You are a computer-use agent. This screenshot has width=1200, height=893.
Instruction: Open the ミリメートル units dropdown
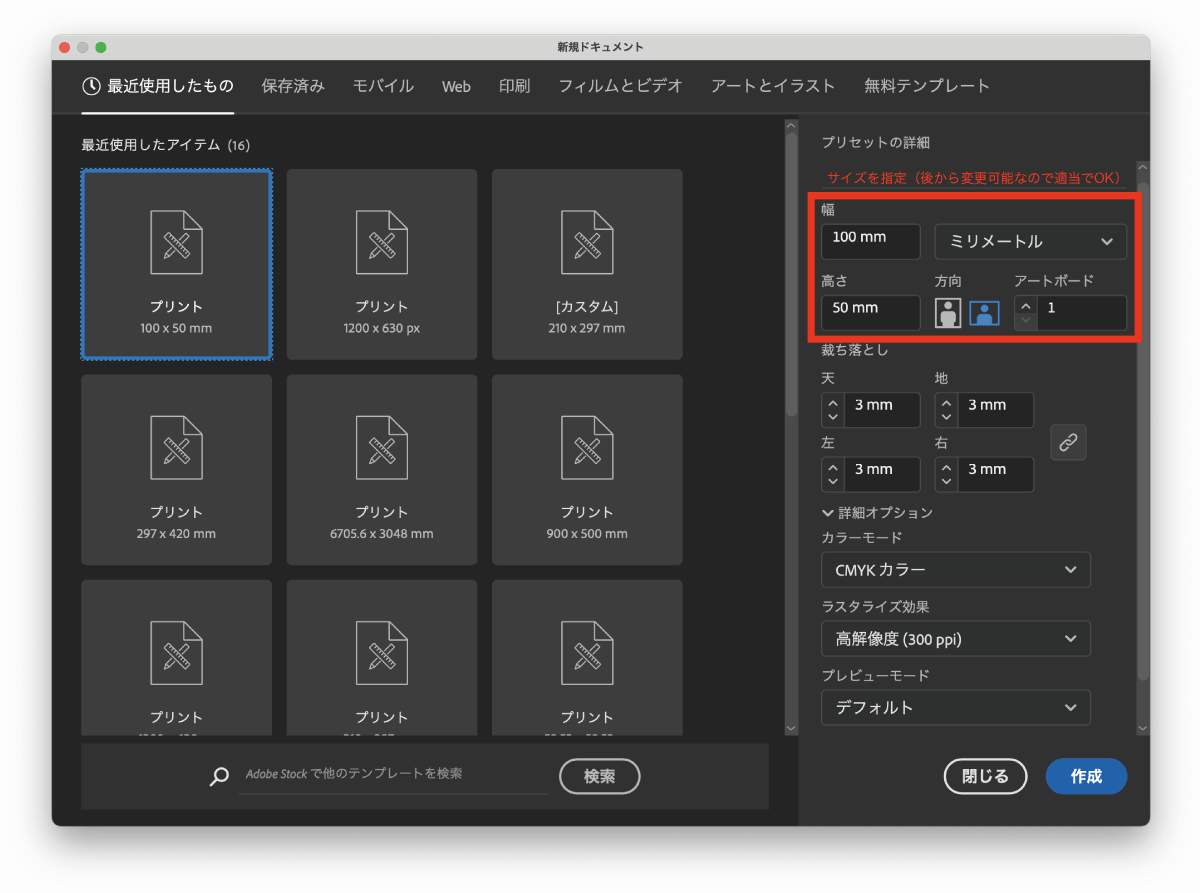[1030, 241]
